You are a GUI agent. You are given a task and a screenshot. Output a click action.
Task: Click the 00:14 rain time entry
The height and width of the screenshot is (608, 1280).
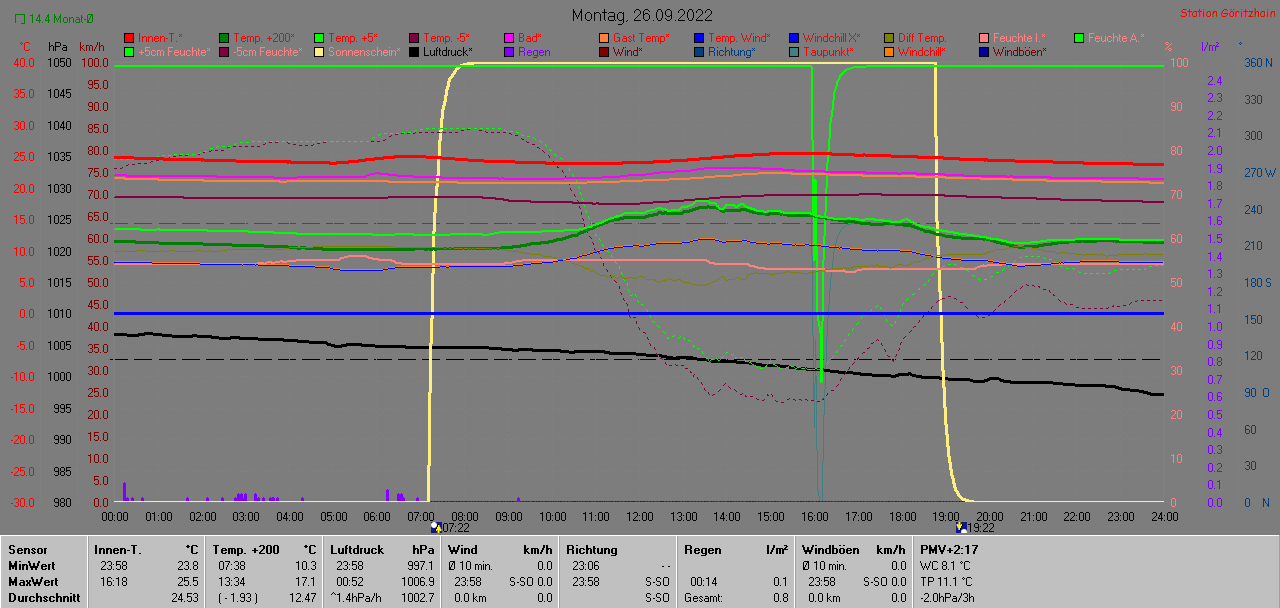704,581
